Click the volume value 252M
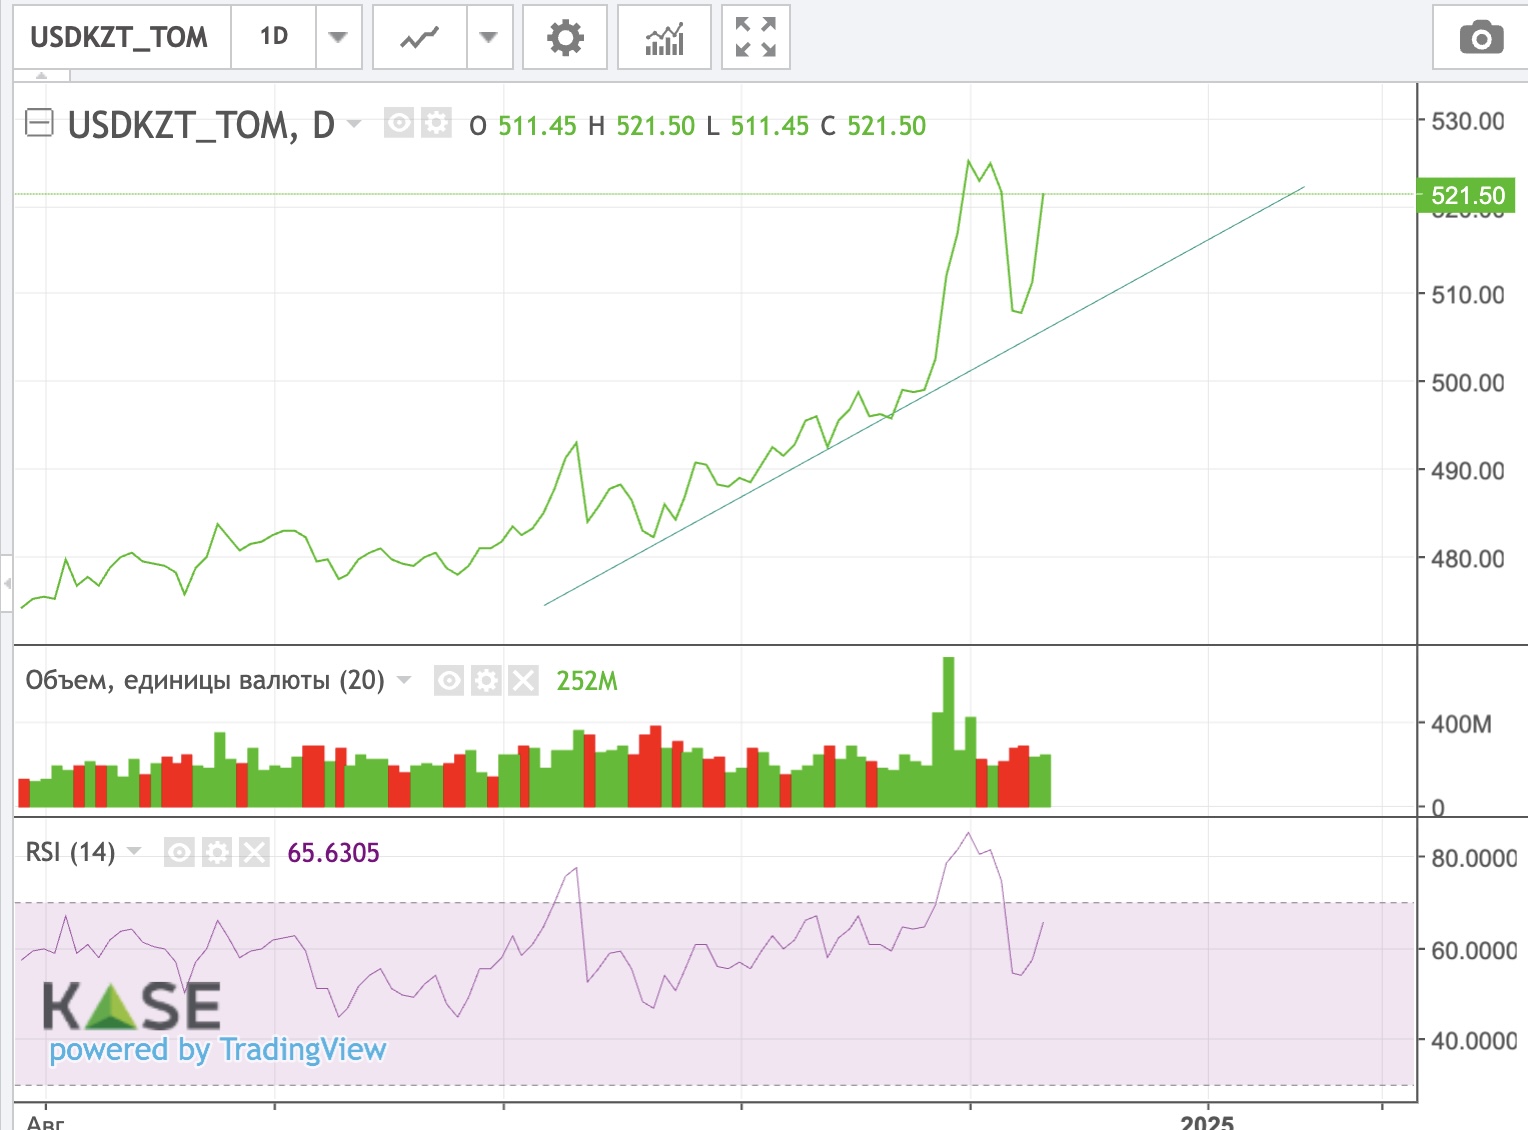This screenshot has height=1130, width=1528. (x=587, y=681)
